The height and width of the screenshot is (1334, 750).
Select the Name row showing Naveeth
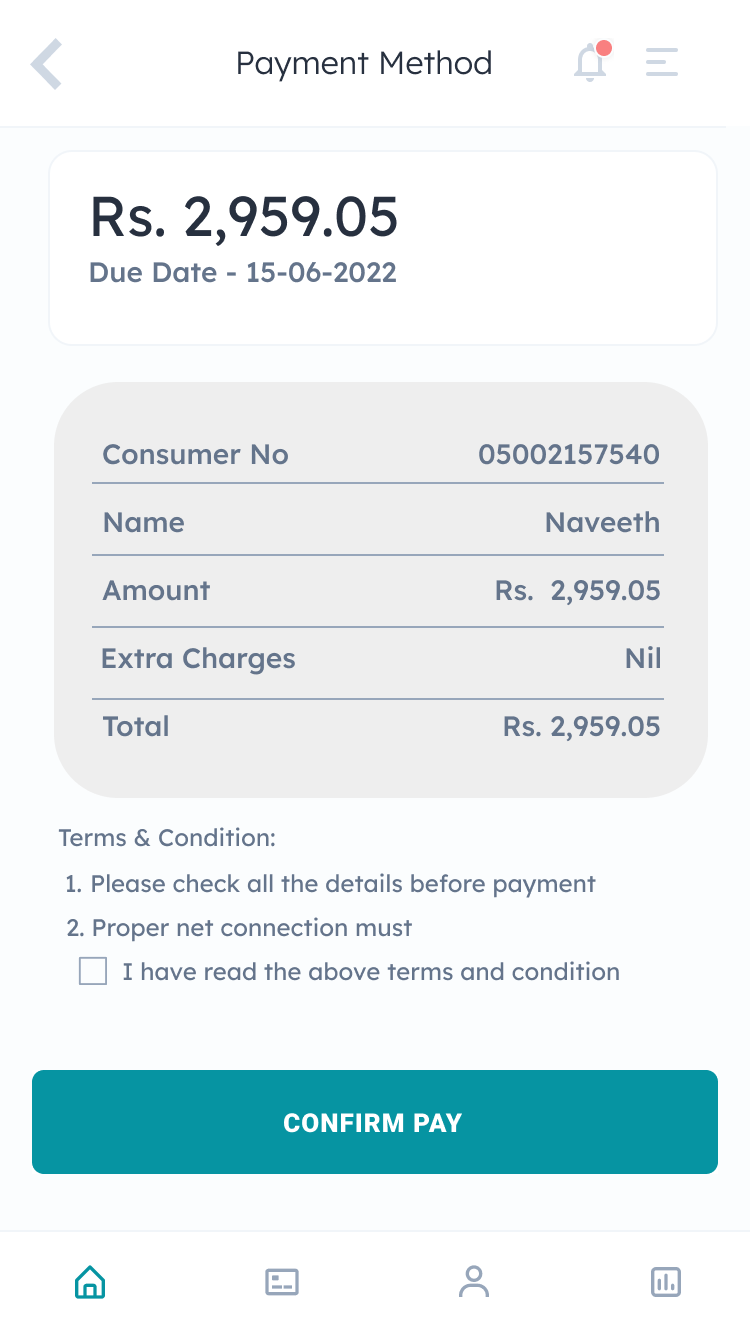coord(378,522)
